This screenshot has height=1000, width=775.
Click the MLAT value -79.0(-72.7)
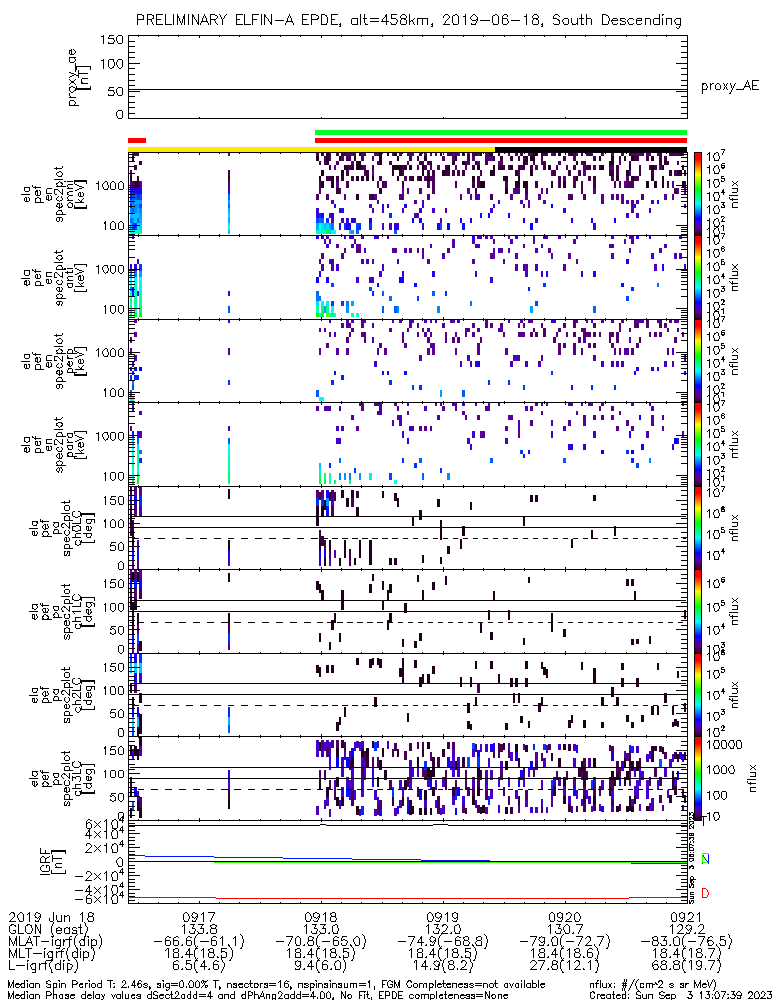pos(565,942)
